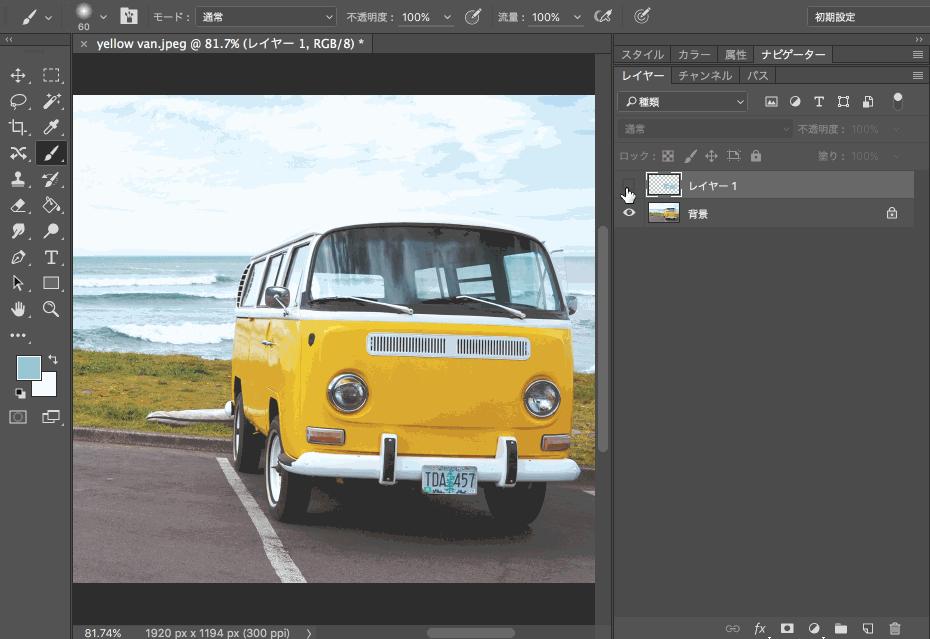Hide the 背景 layer via eye icon
Image resolution: width=930 pixels, height=639 pixels.
click(x=629, y=213)
